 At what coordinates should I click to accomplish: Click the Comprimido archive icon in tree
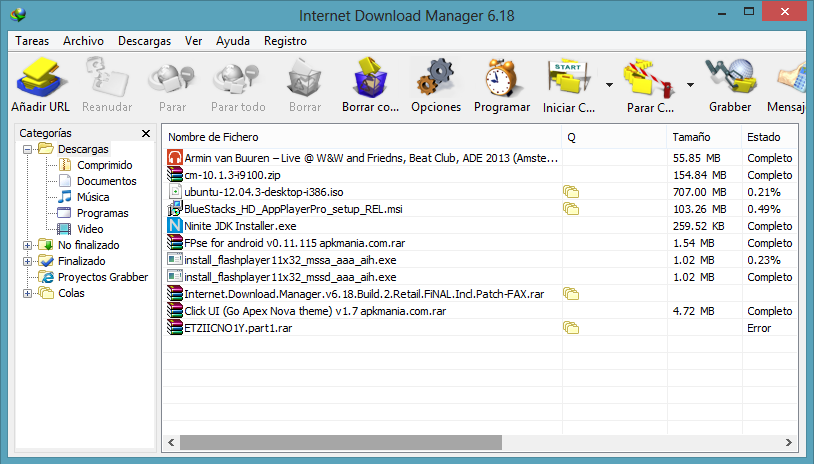[65, 165]
